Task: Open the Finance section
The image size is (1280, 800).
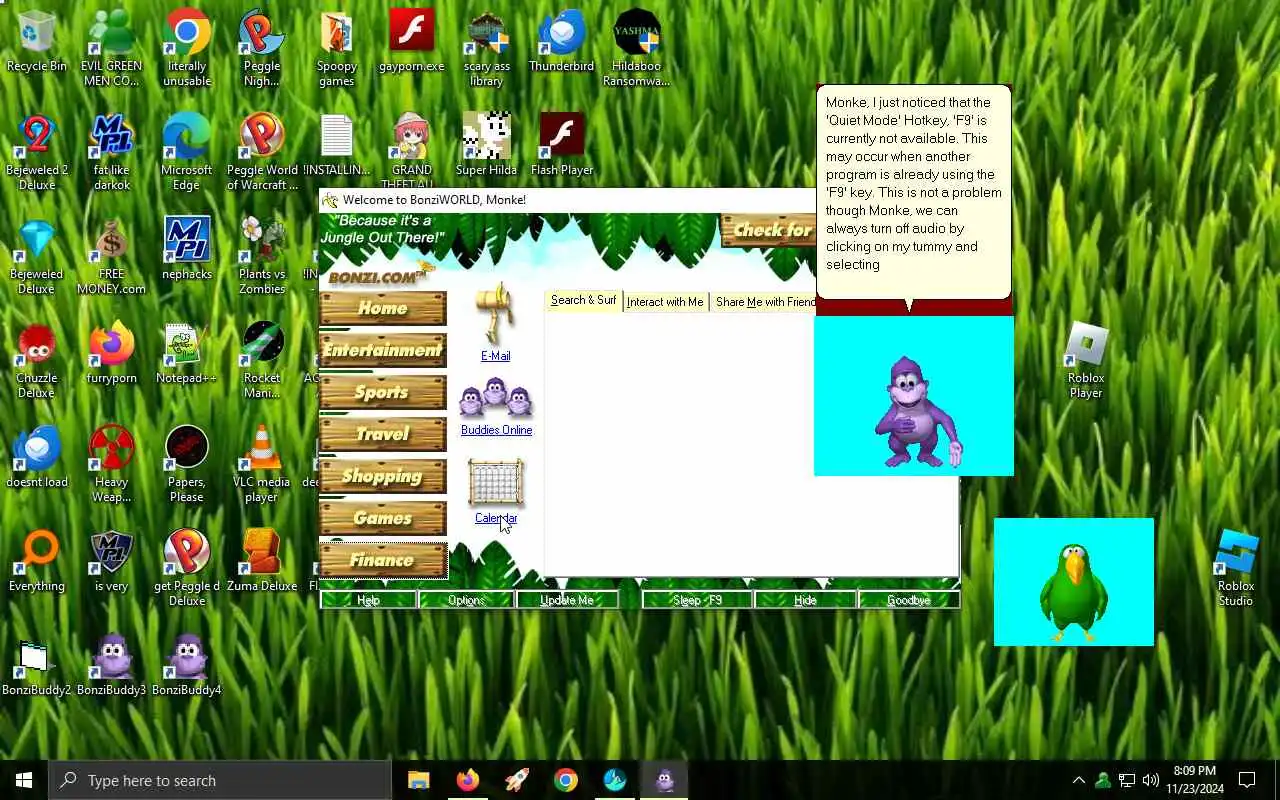Action: (382, 560)
